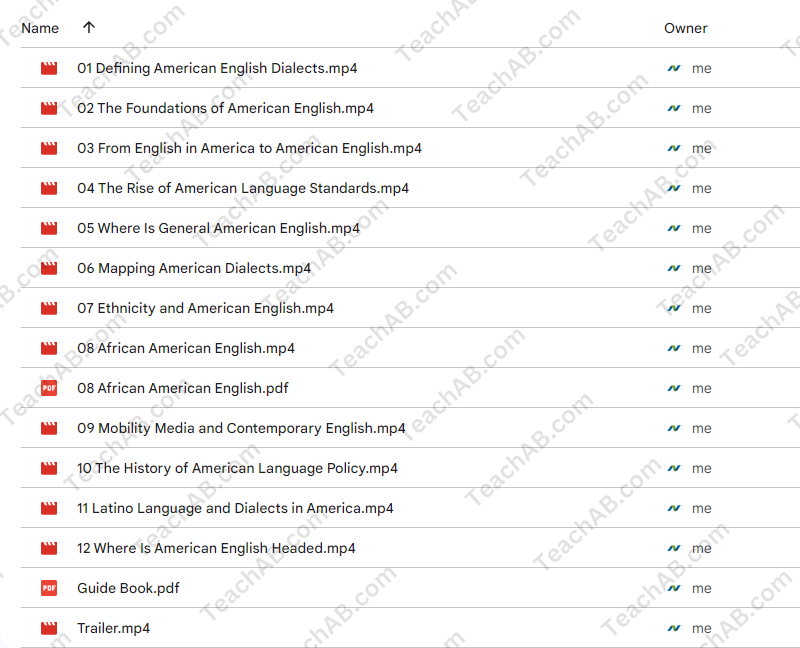Select 08 African American English.pdf file name

point(183,388)
